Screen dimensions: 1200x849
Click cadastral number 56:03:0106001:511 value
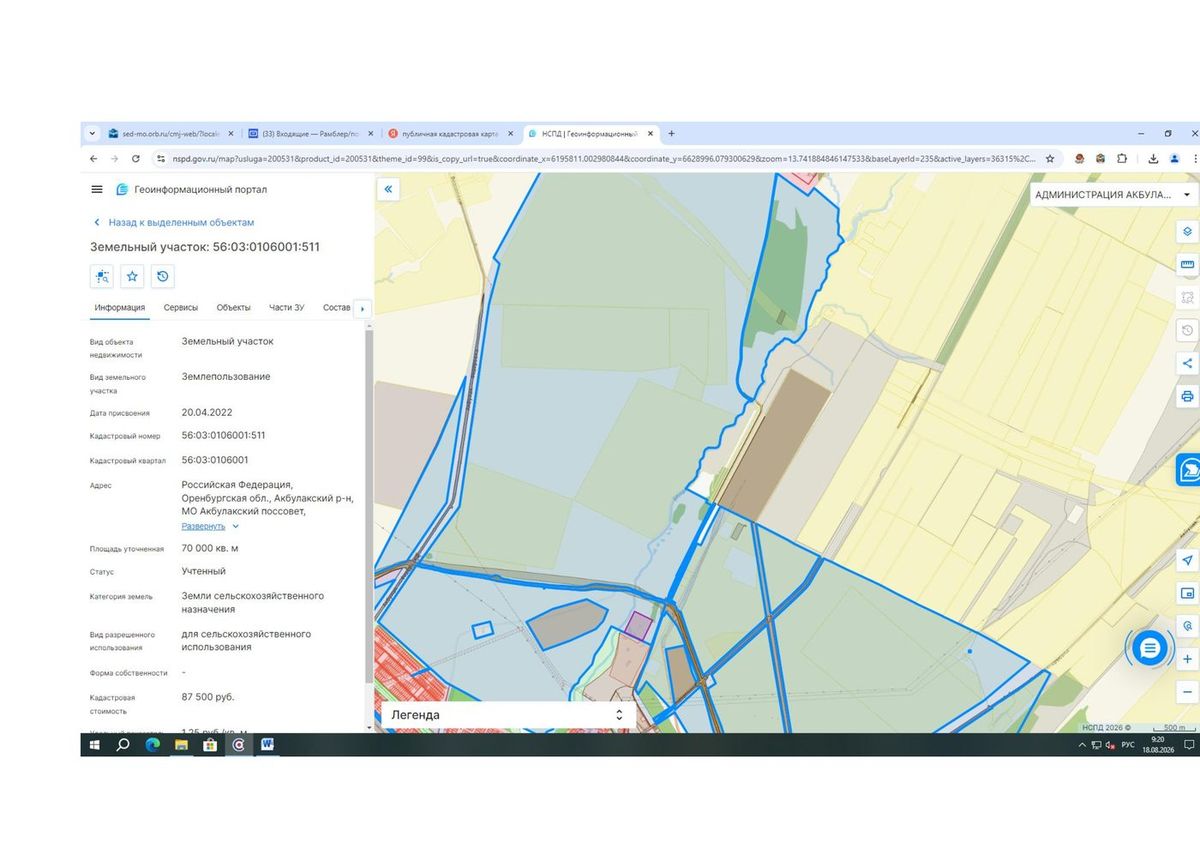point(223,436)
